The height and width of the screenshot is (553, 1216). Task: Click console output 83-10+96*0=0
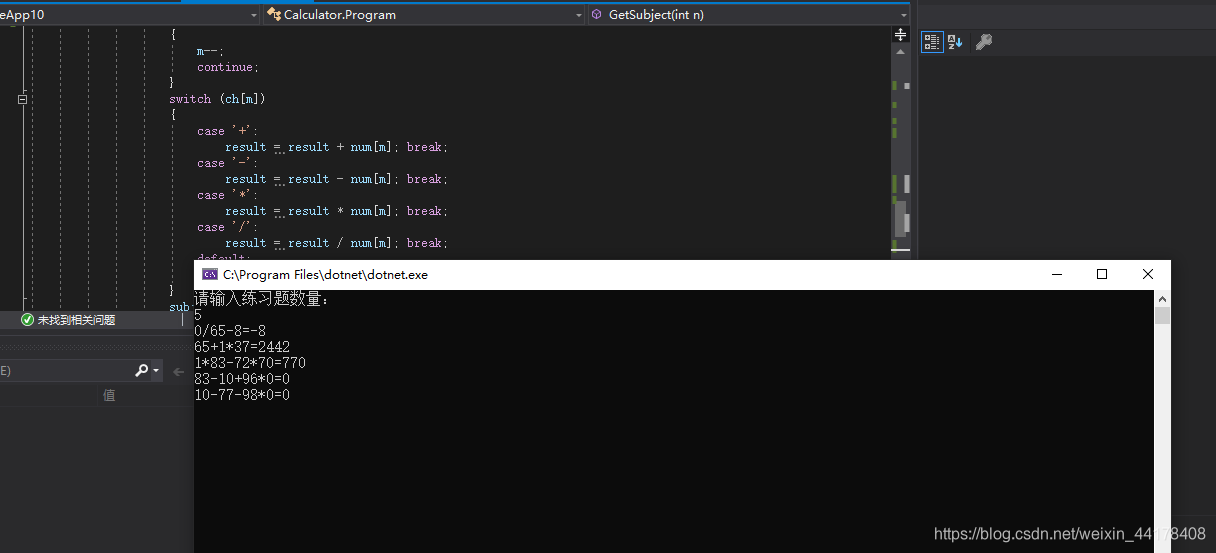pos(242,379)
